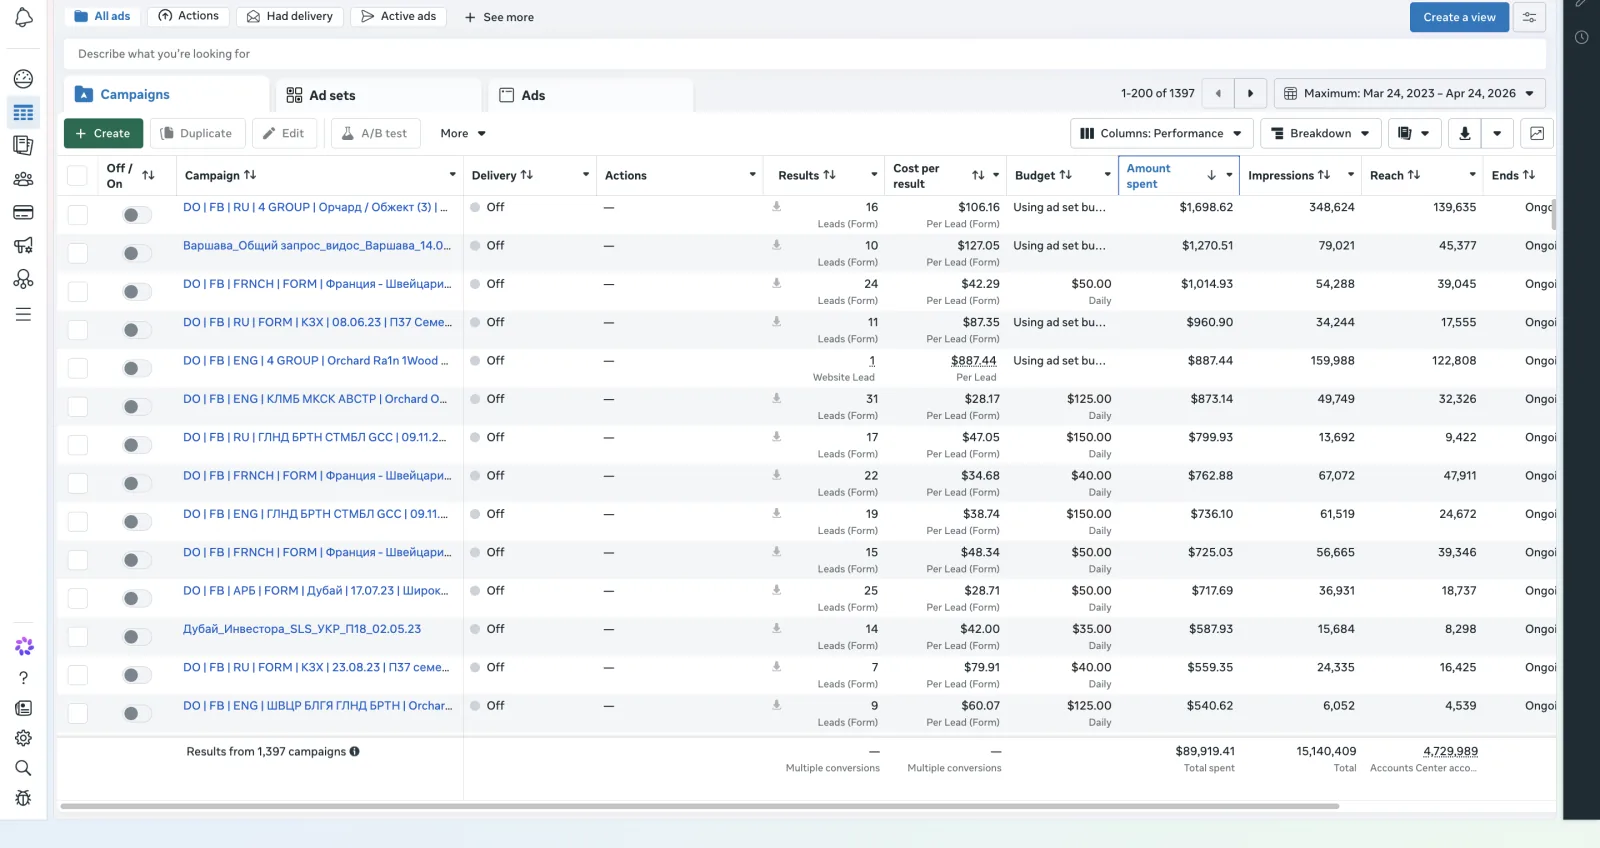Click the Describe what you're looking for field
Image resolution: width=1600 pixels, height=848 pixels.
(805, 54)
